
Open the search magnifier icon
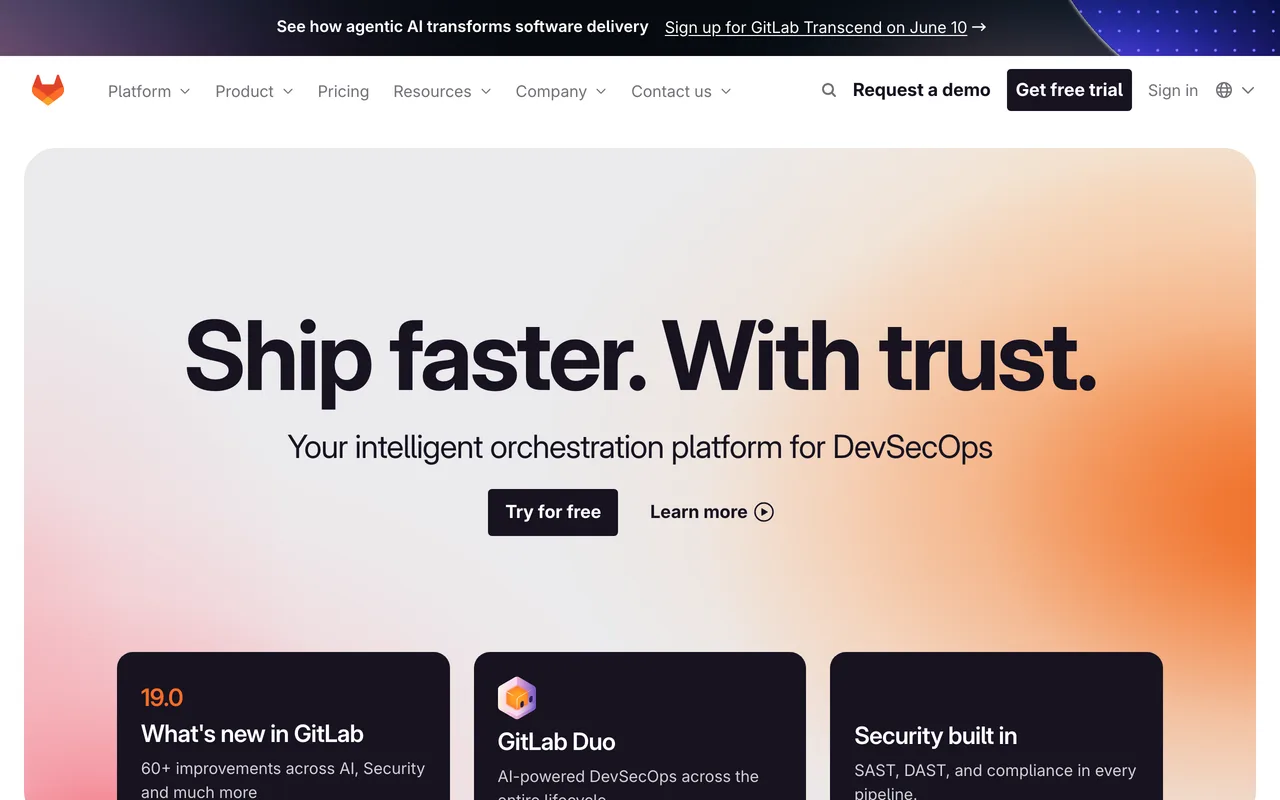click(829, 90)
